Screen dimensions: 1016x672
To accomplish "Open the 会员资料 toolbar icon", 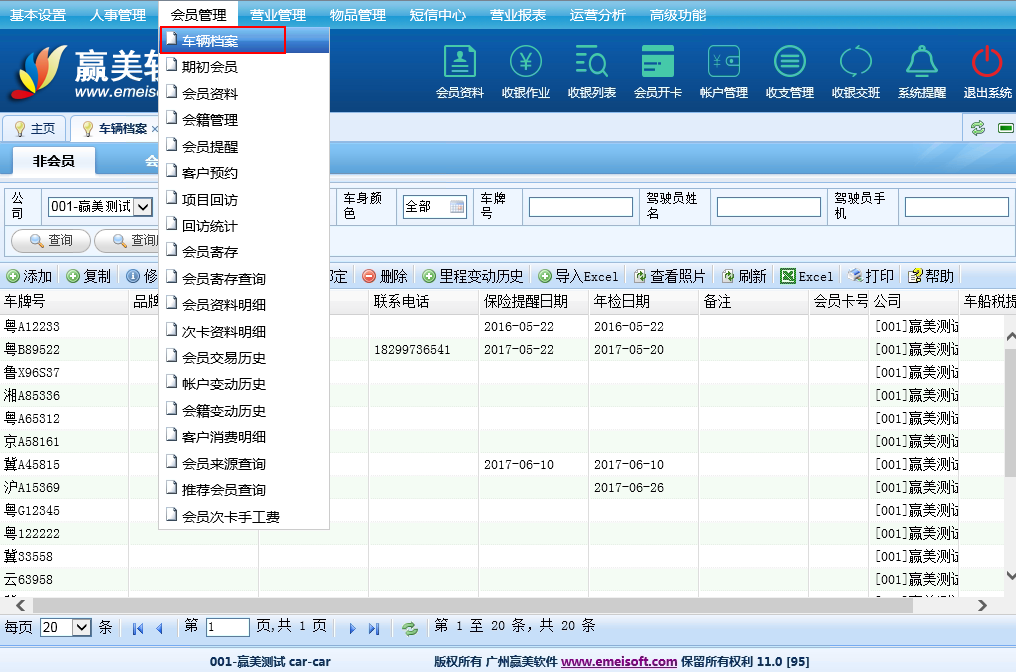I will (460, 71).
